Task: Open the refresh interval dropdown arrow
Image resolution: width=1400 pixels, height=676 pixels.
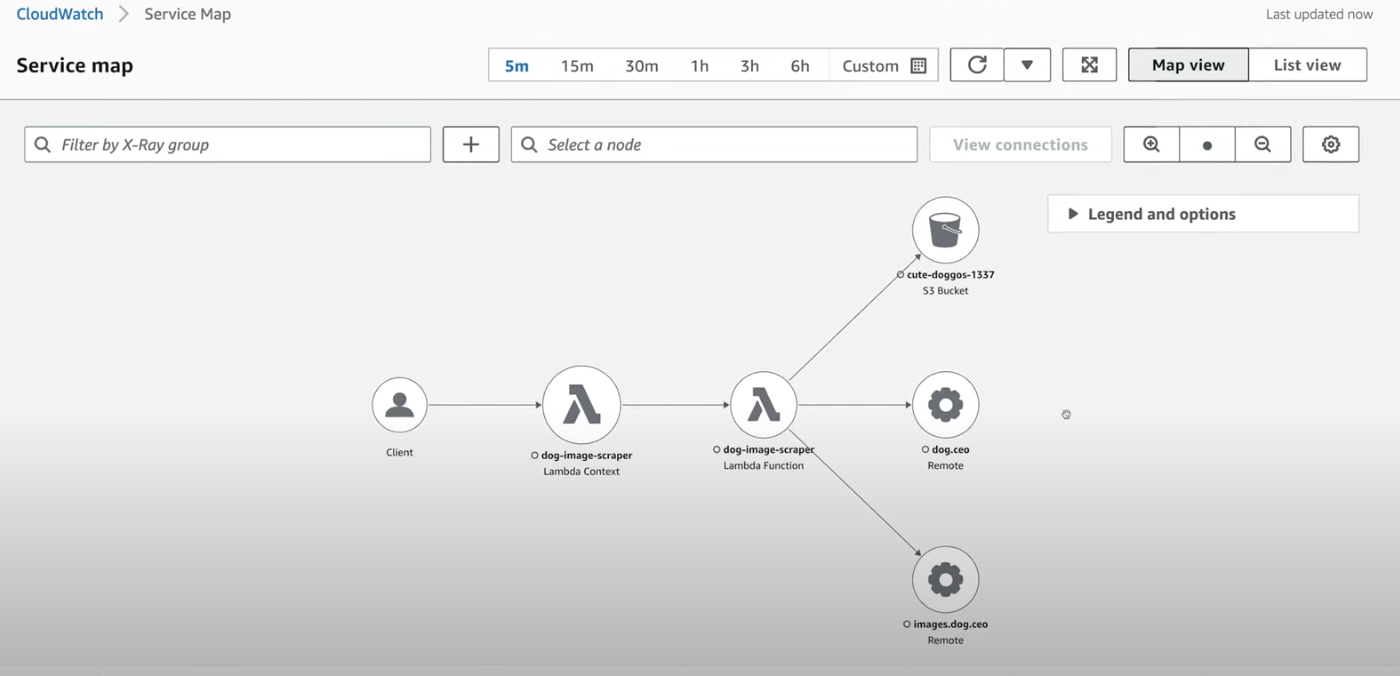Action: 1027,65
